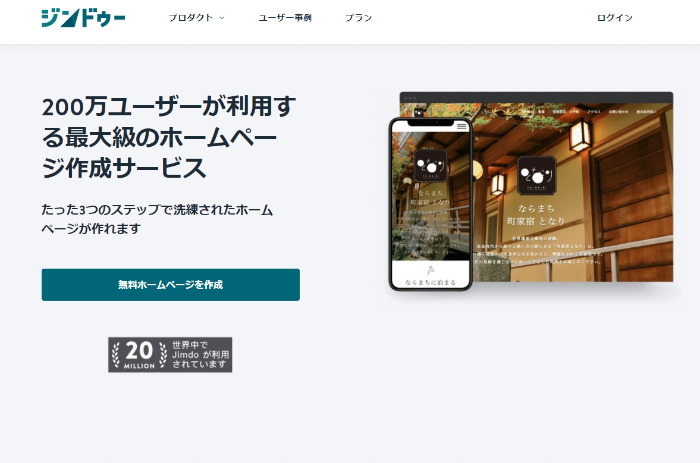Open the プラン page

pos(359,18)
